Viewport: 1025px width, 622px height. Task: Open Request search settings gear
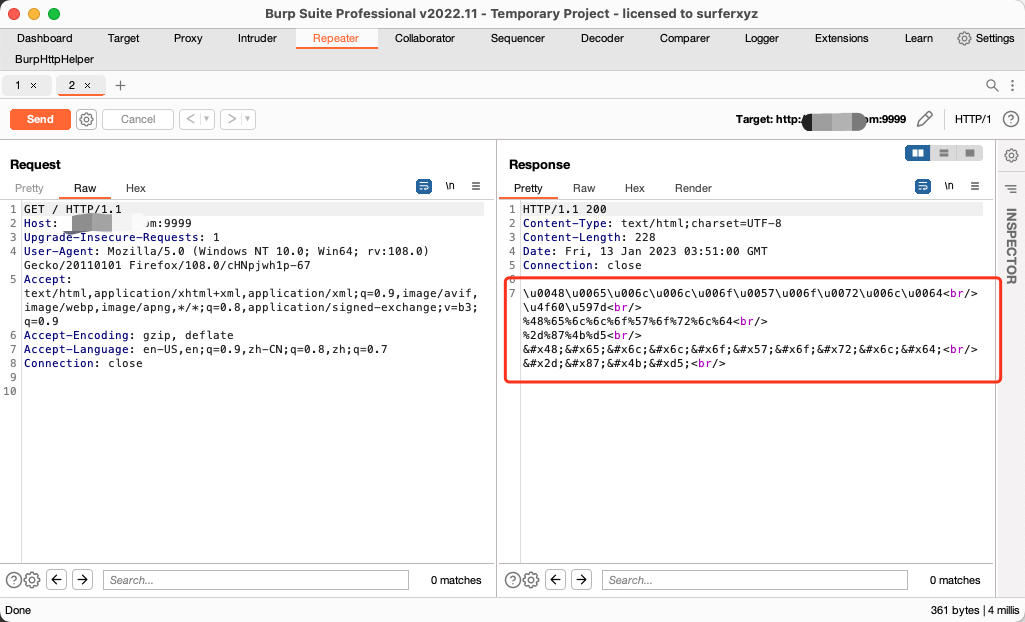32,580
